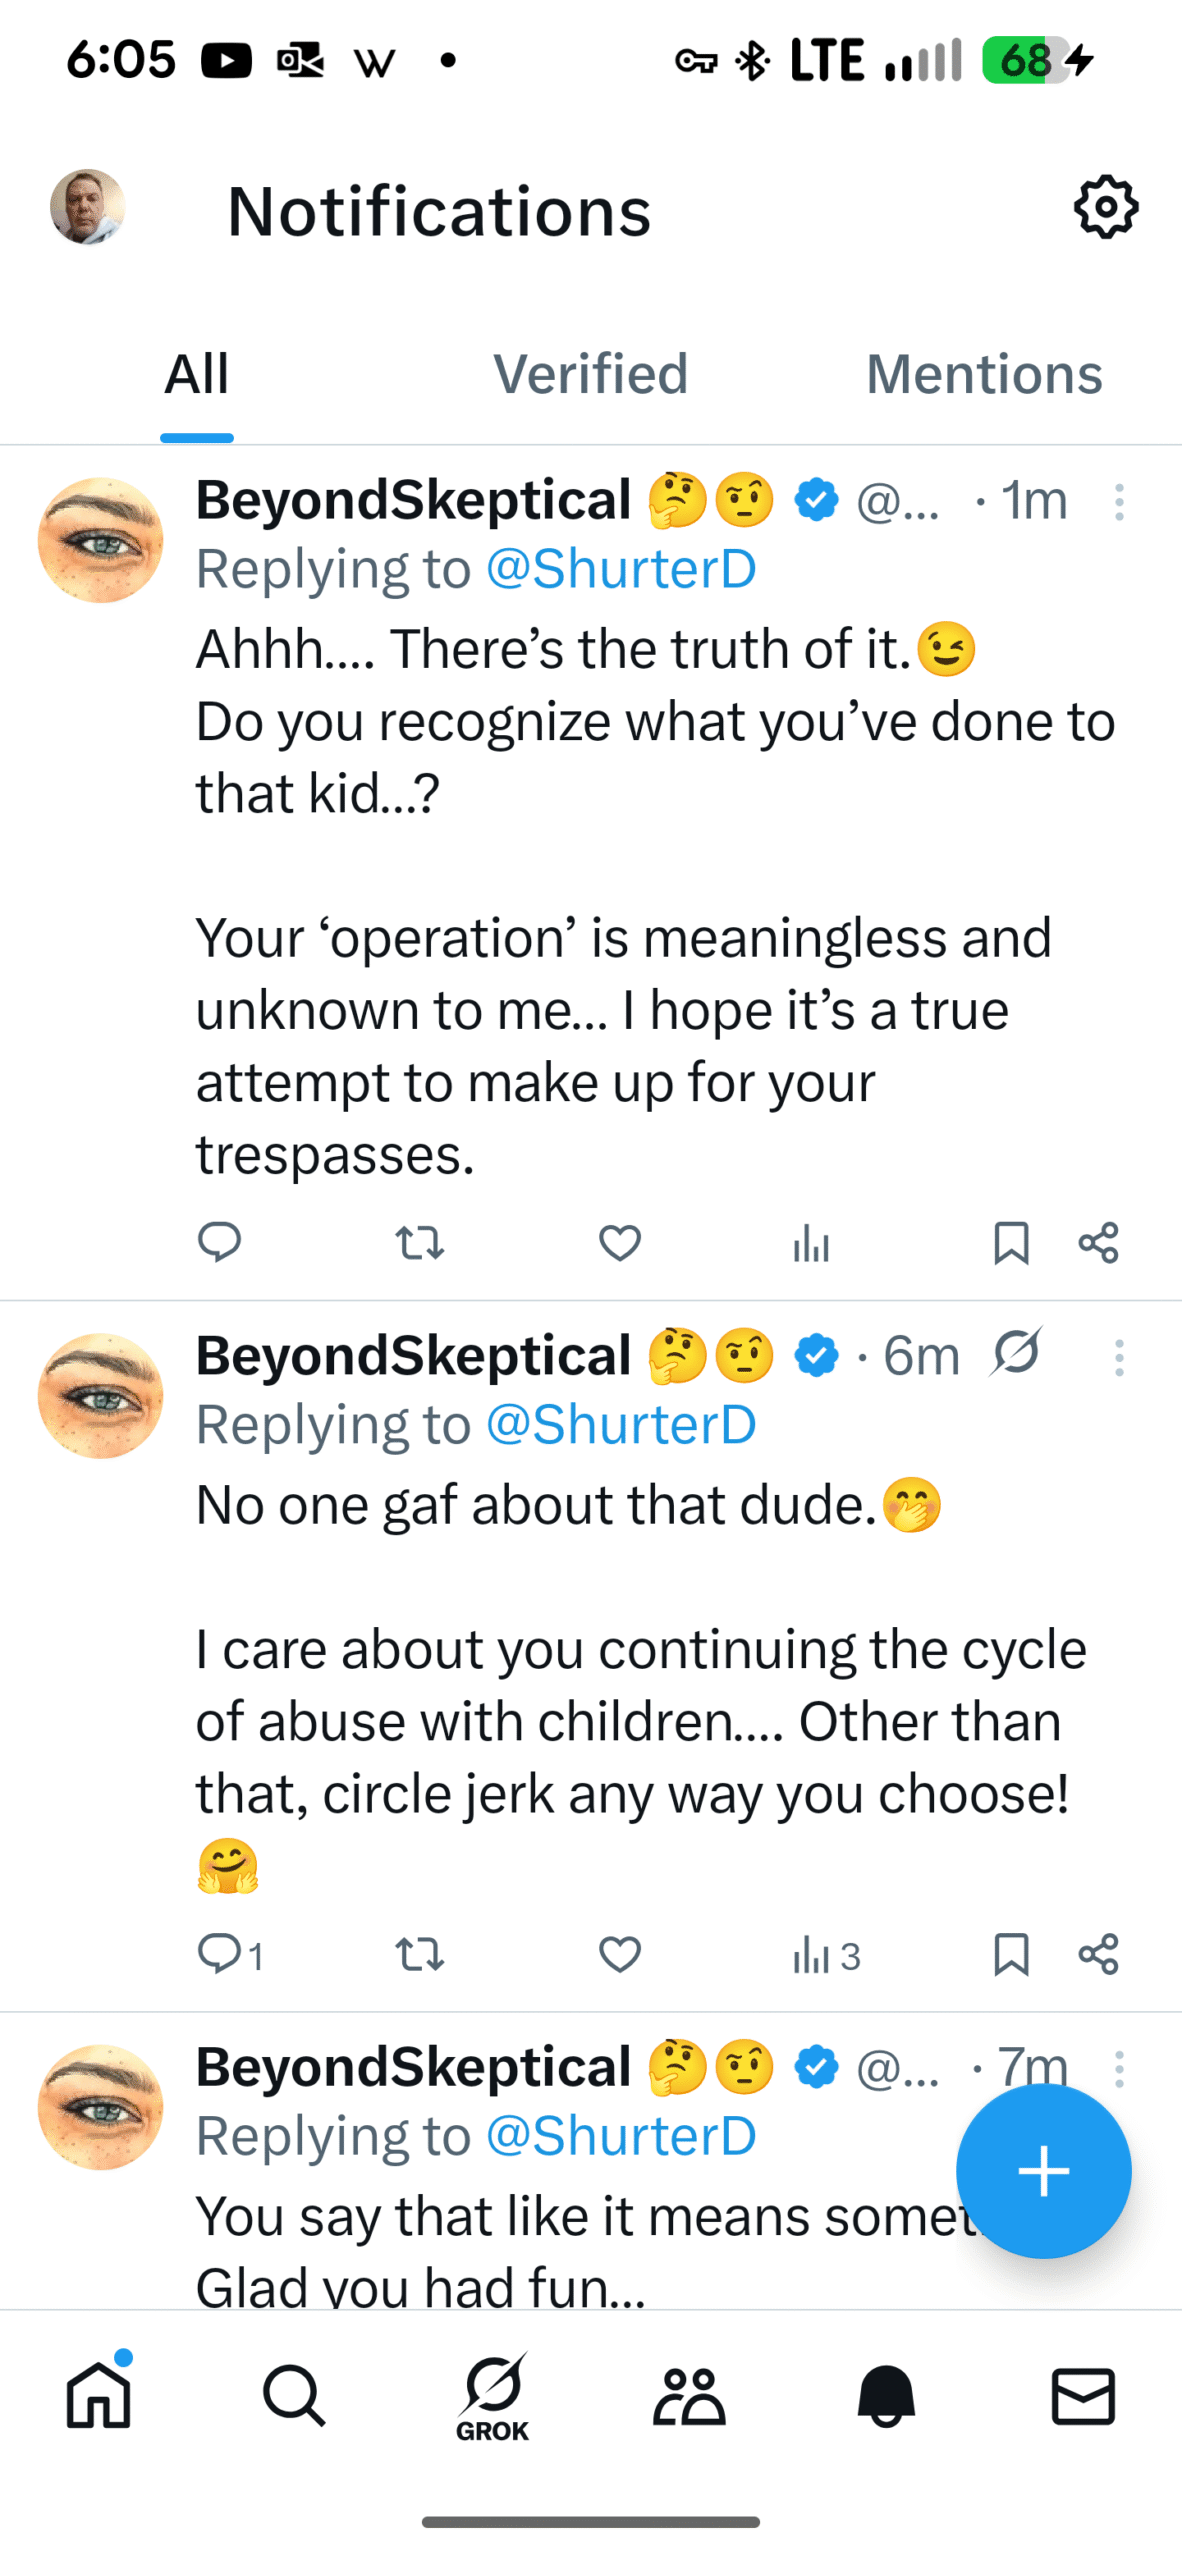Open the search magnifier in bottom navigation

(x=294, y=2395)
